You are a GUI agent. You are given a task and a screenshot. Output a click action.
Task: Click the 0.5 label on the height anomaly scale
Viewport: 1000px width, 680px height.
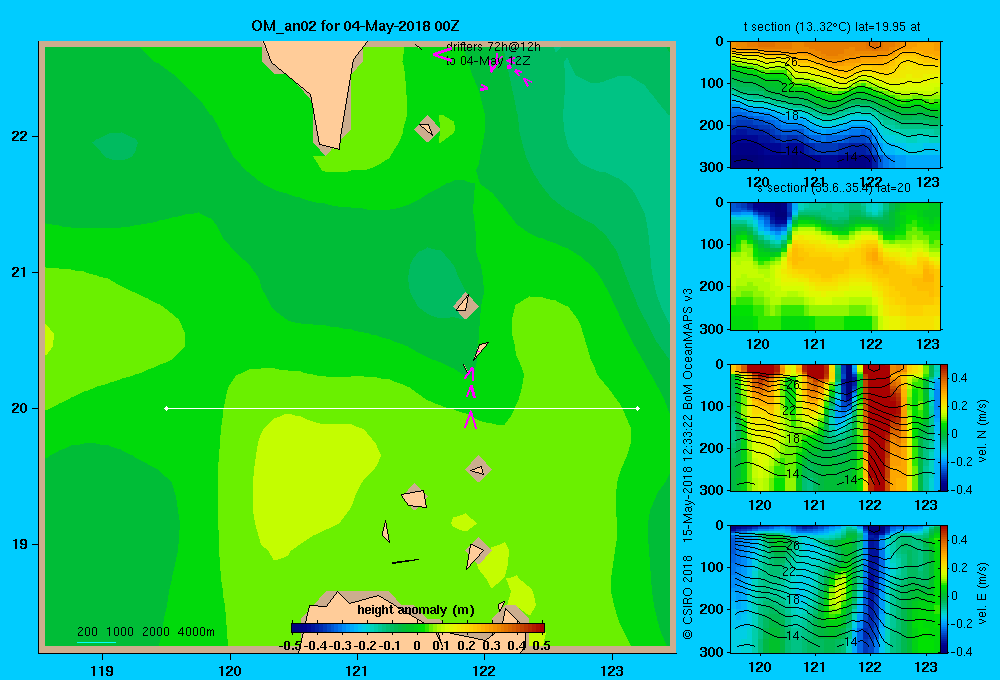pyautogui.click(x=541, y=646)
